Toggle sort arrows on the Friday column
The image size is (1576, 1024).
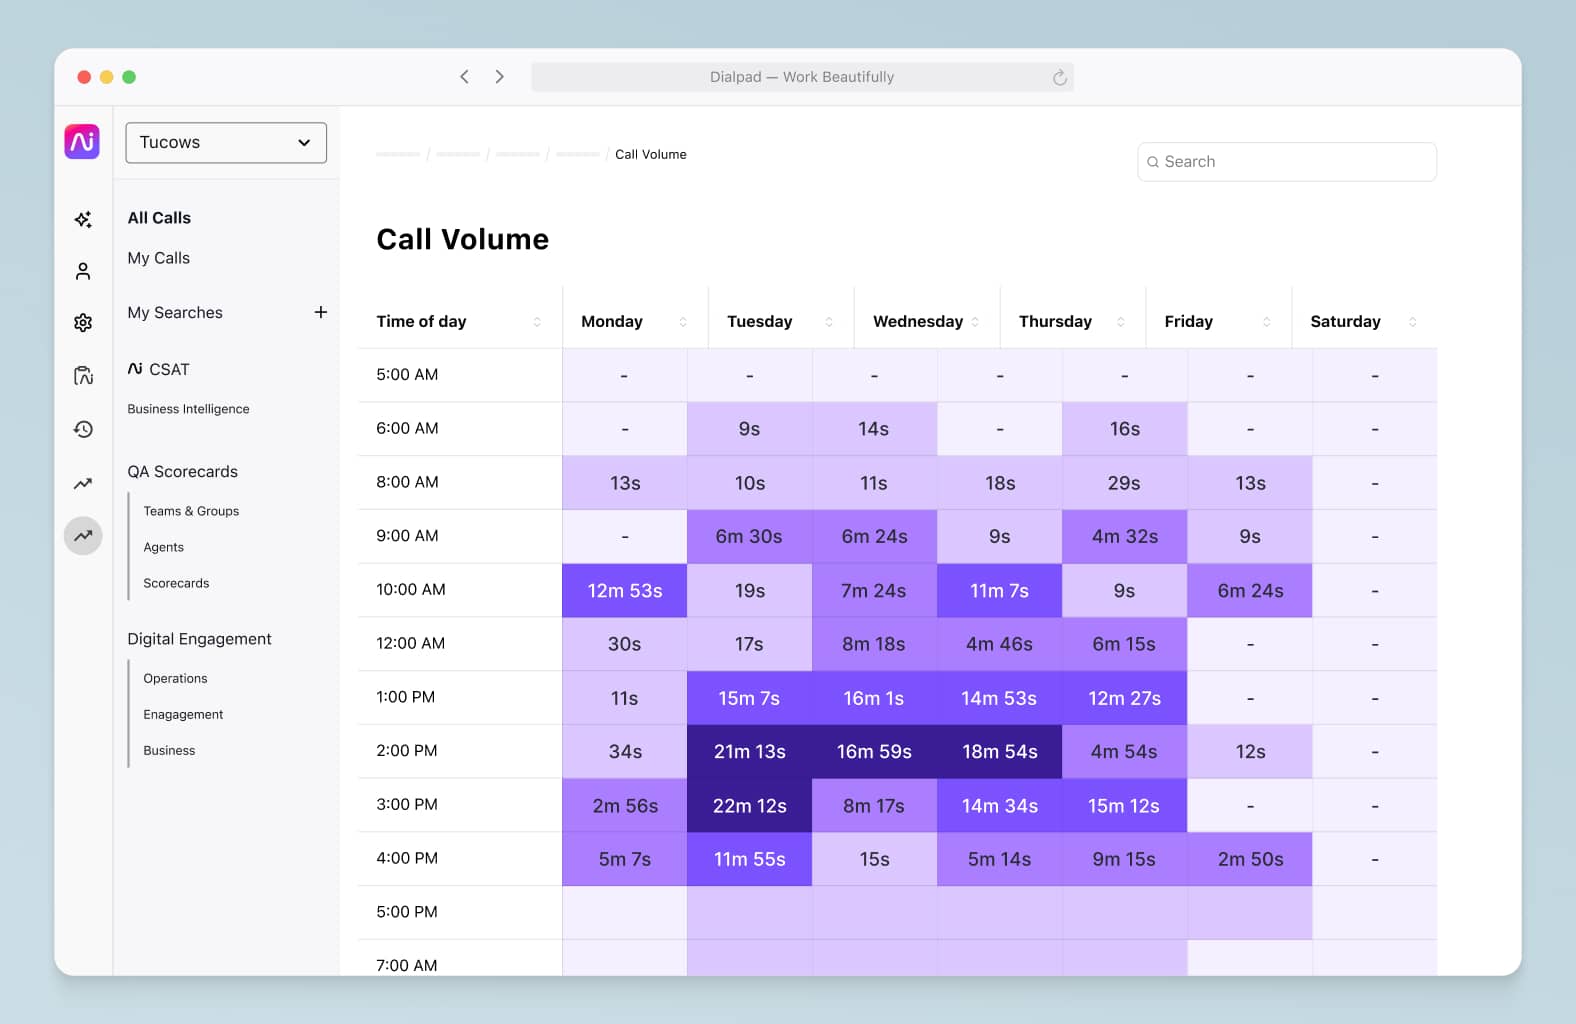coord(1266,321)
